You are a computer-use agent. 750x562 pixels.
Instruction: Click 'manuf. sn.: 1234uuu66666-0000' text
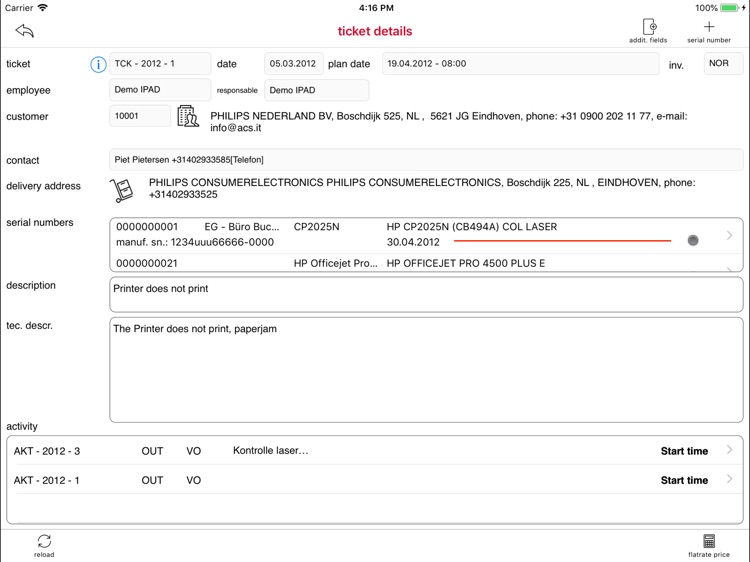(195, 242)
